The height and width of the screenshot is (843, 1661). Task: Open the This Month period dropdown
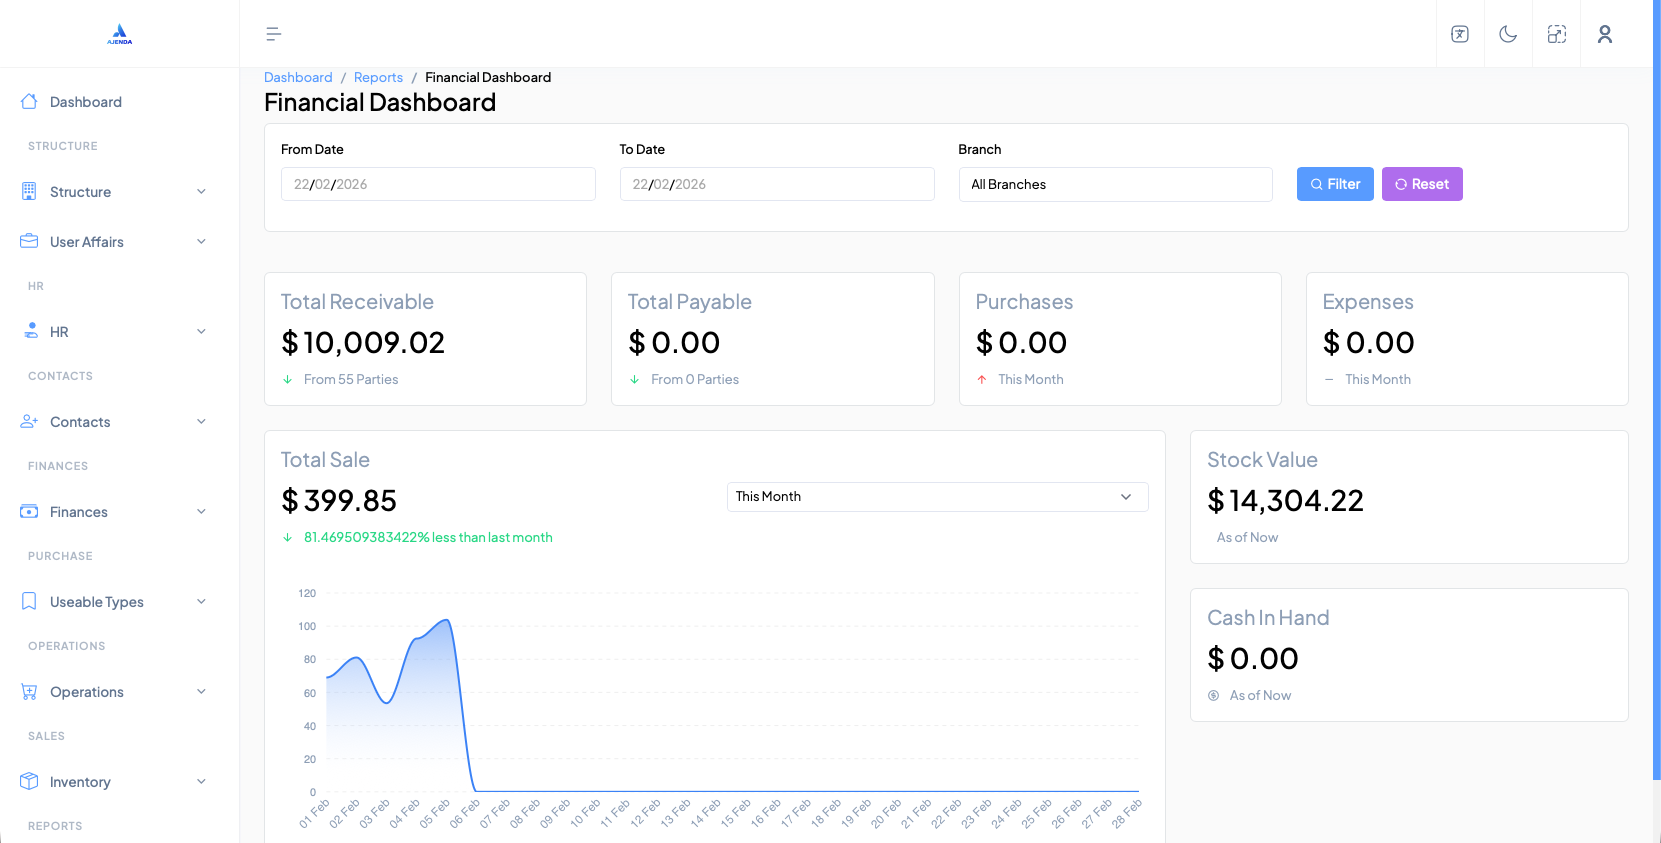[937, 497]
